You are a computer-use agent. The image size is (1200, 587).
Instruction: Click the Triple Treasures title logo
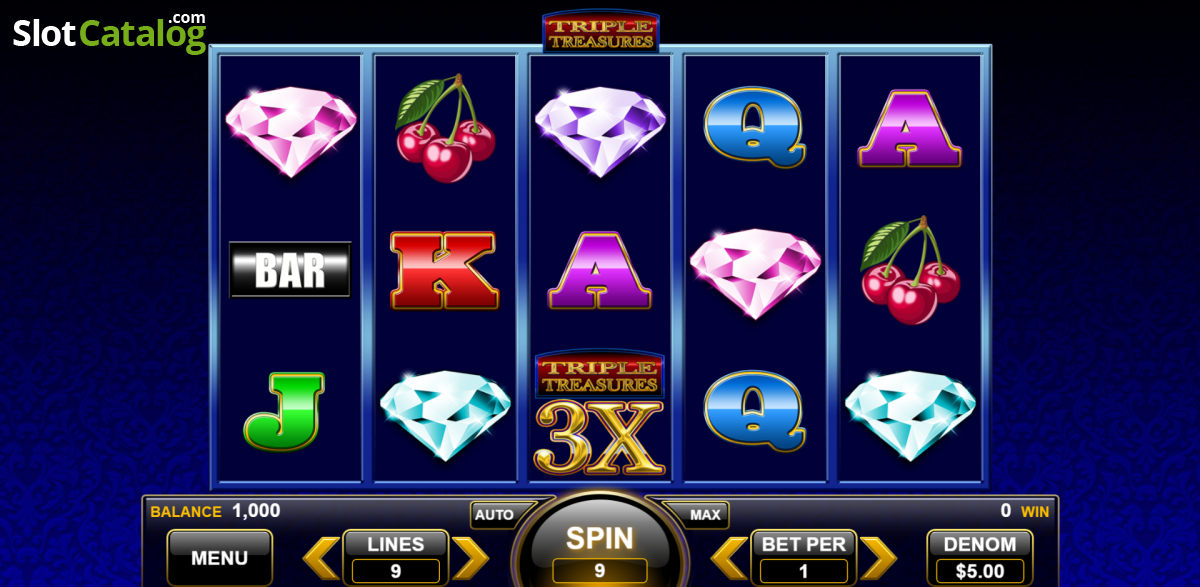(601, 31)
